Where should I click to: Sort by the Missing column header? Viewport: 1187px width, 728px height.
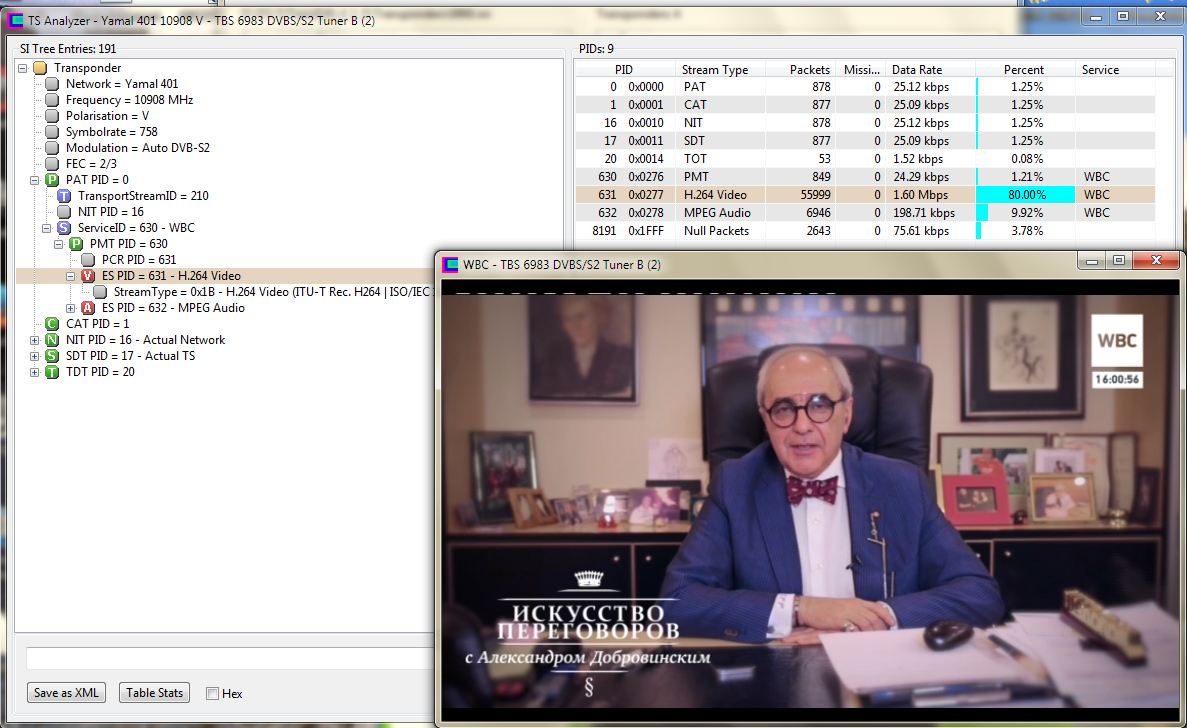861,70
